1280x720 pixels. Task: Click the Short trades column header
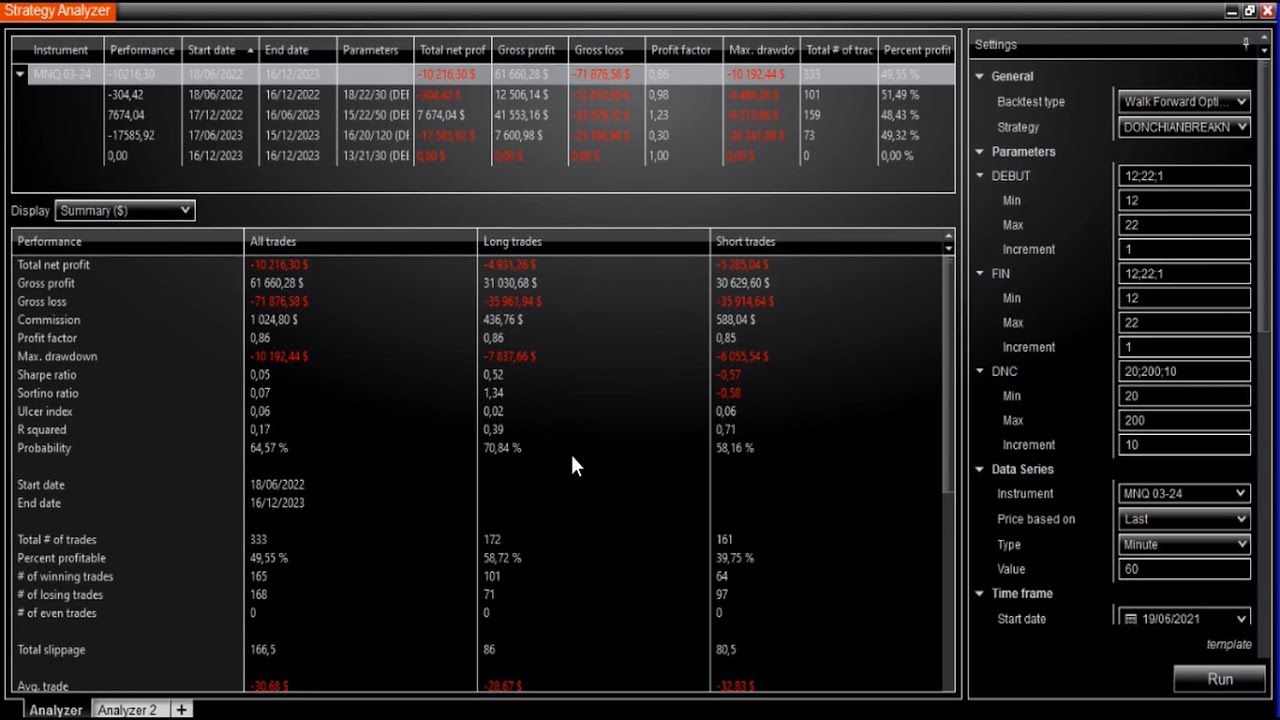point(826,241)
